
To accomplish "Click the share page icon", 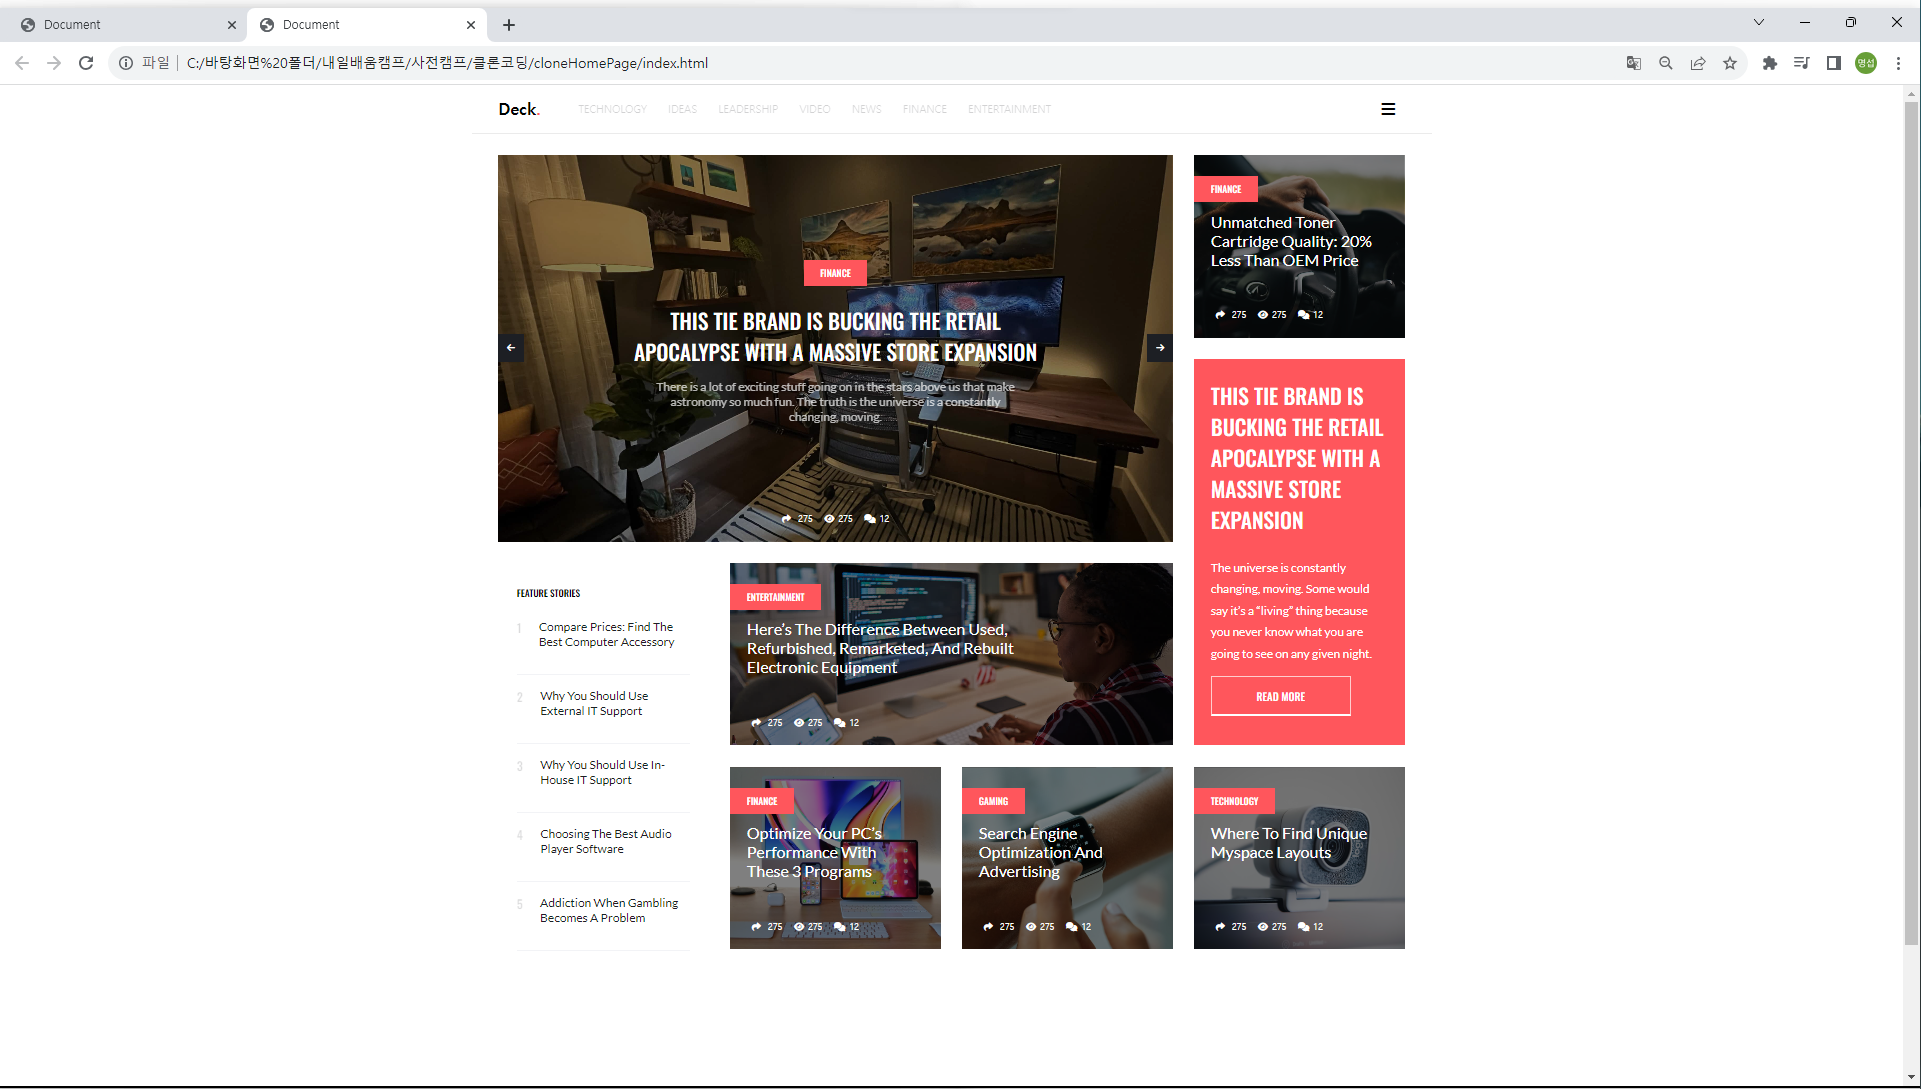I will (1698, 63).
